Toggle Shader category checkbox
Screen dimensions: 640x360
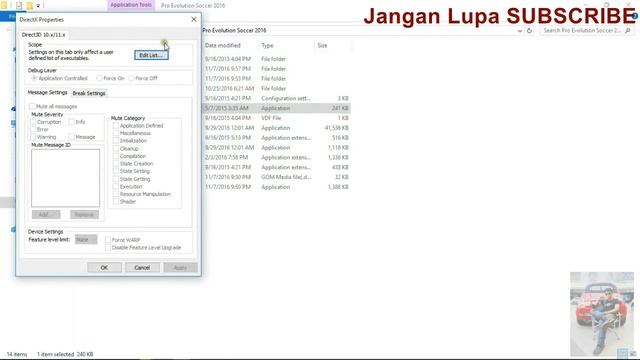click(116, 201)
